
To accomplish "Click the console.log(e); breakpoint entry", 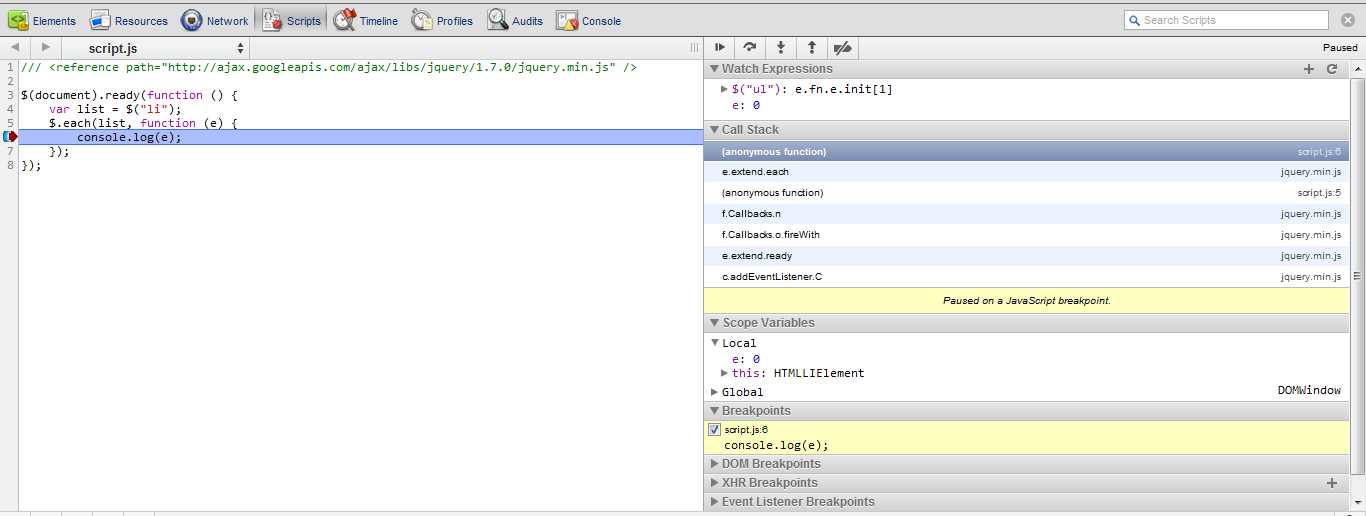I will tap(776, 445).
